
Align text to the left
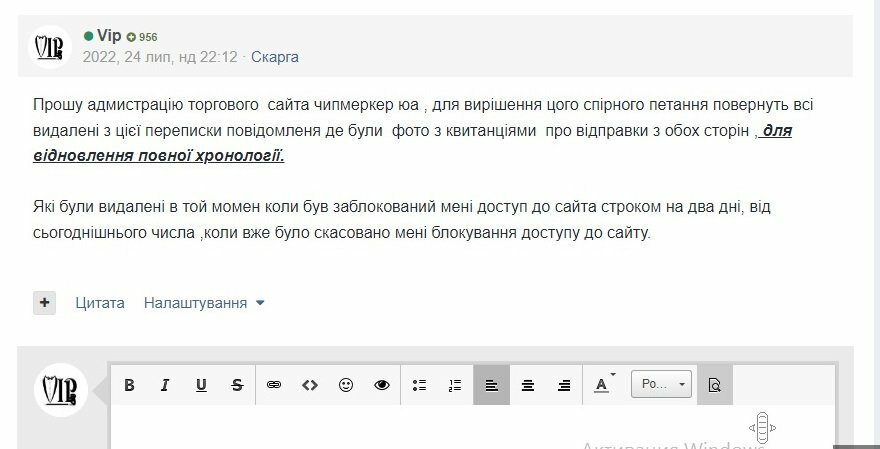tap(492, 385)
